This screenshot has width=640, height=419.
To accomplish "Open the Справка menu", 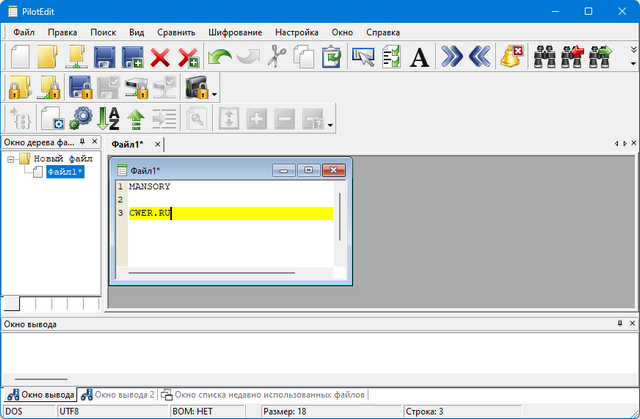I will [x=383, y=32].
